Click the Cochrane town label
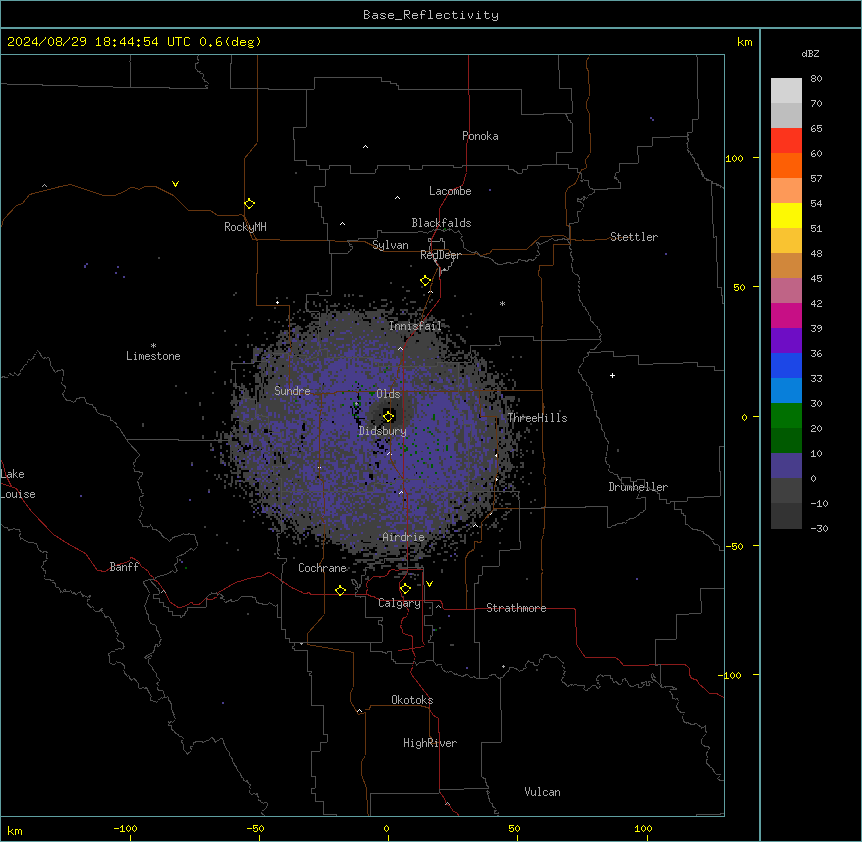This screenshot has width=862, height=842. (x=323, y=568)
